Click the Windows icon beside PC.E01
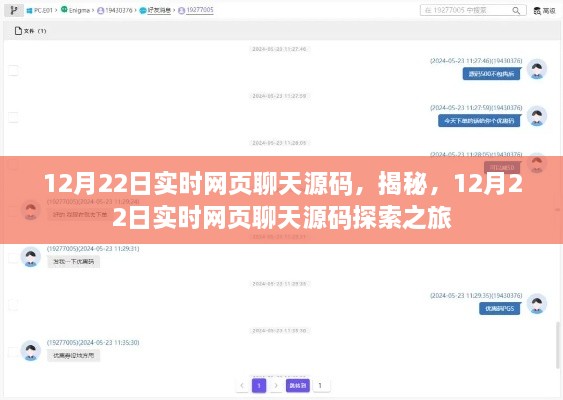The width and height of the screenshot is (563, 400). point(29,11)
